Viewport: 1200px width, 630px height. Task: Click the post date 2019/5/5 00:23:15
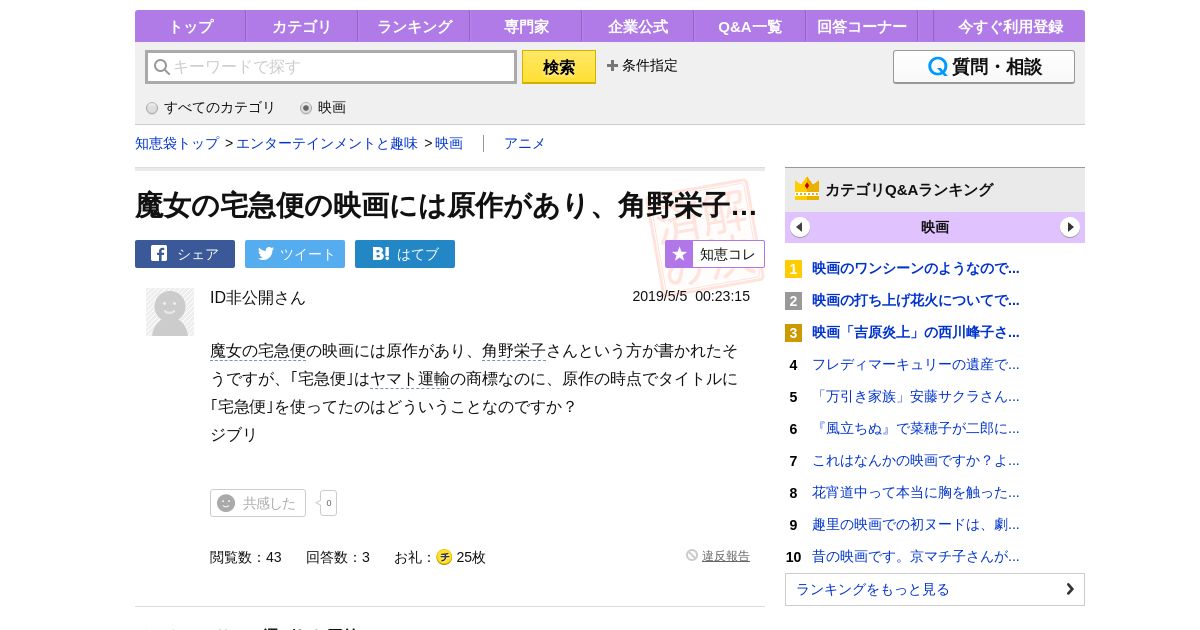pos(691,296)
